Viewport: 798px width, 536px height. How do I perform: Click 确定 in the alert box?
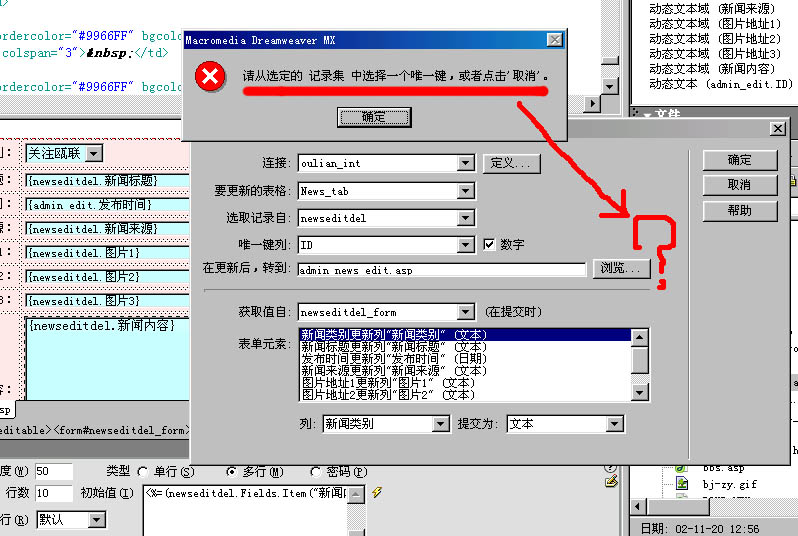[375, 117]
